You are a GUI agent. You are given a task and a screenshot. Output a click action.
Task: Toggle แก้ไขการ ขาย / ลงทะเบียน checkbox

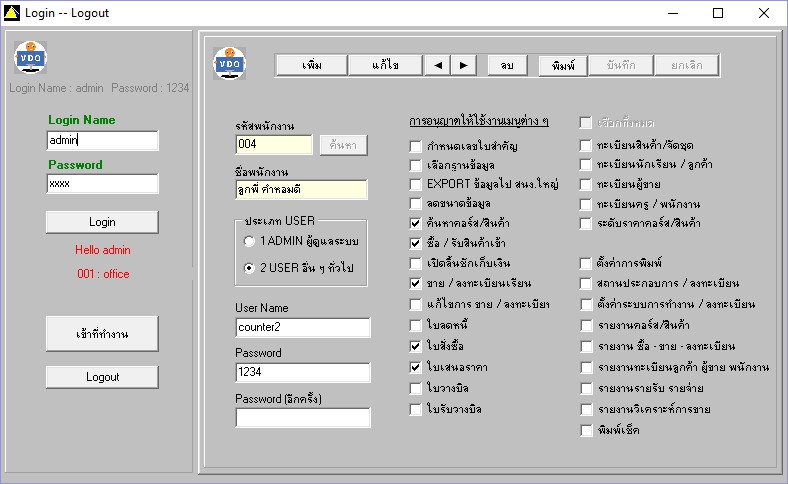pos(415,305)
